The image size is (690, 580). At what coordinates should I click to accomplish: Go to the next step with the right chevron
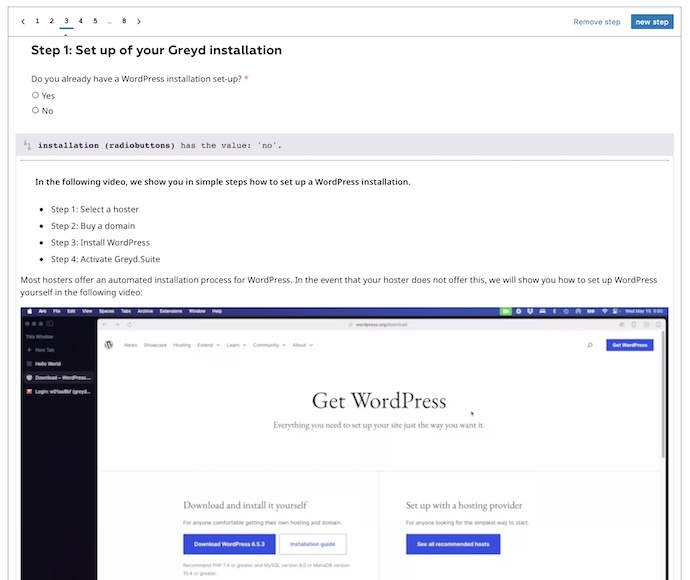click(139, 21)
